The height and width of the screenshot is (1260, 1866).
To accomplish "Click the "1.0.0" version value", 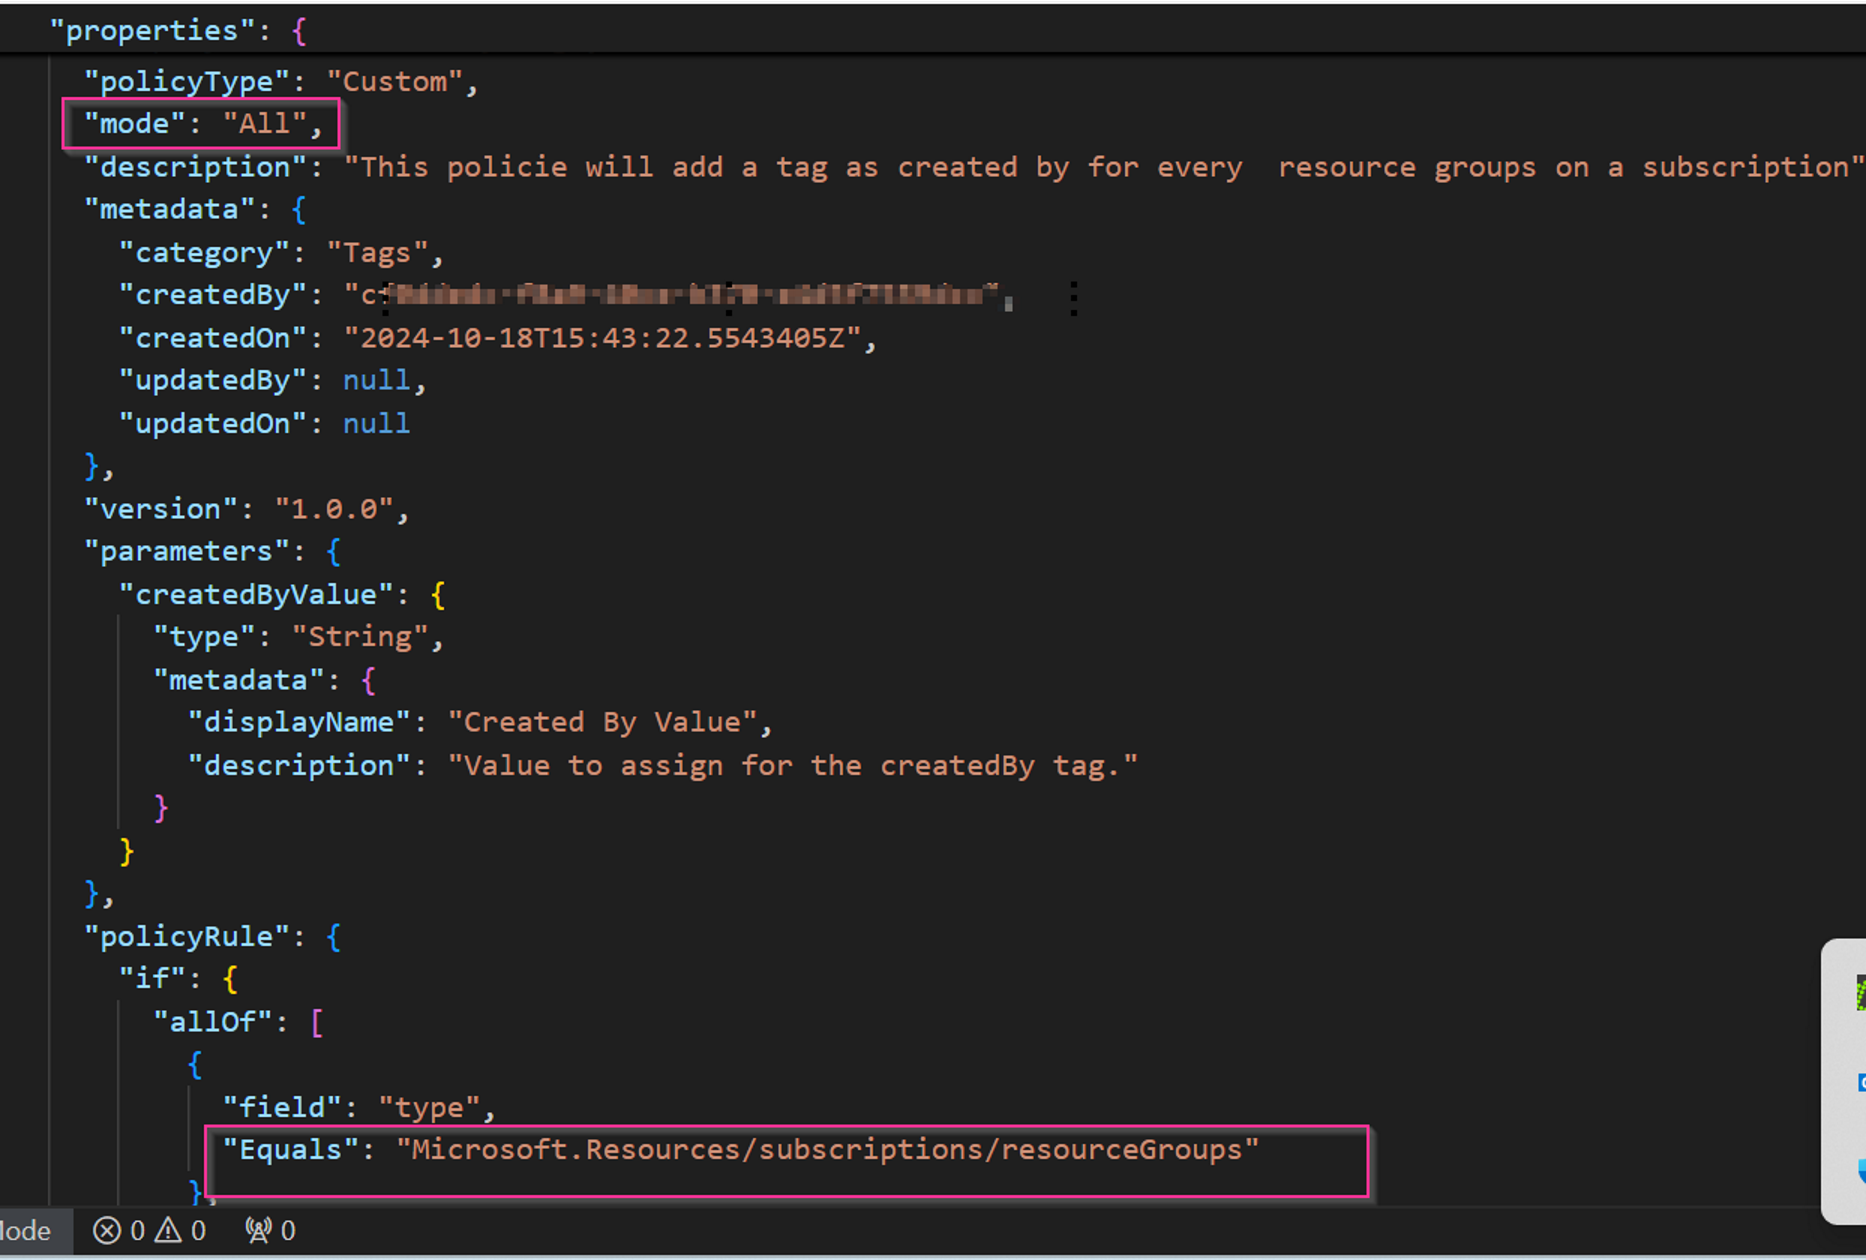I will (x=335, y=508).
